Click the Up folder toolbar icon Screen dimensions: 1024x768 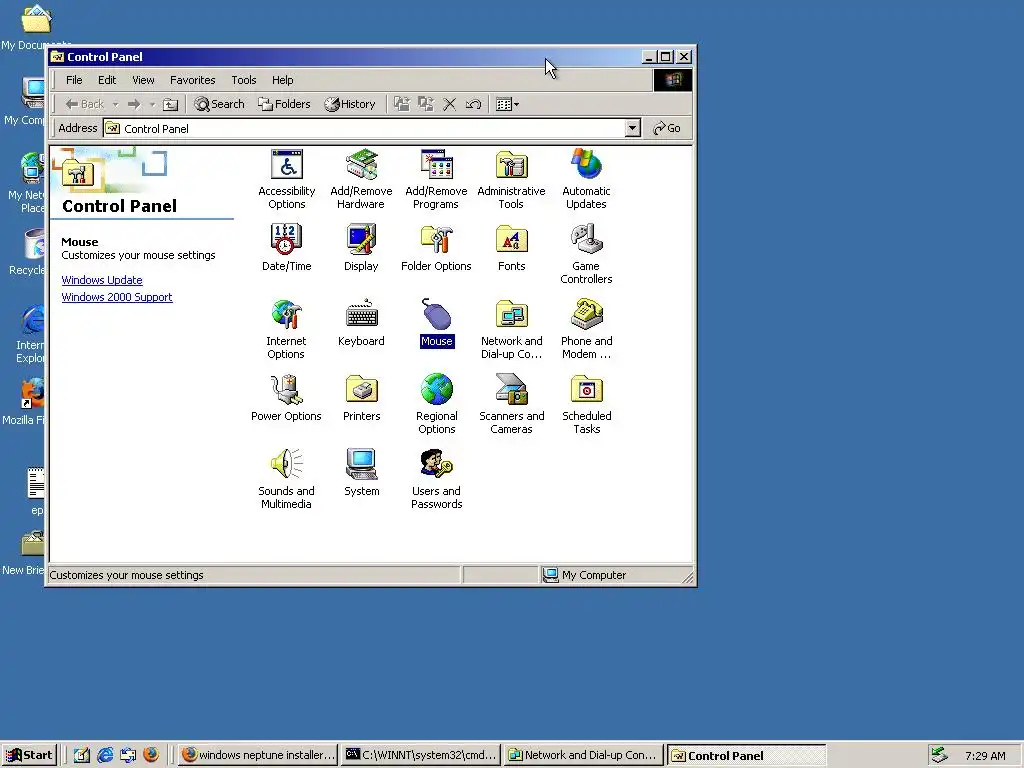tap(170, 104)
